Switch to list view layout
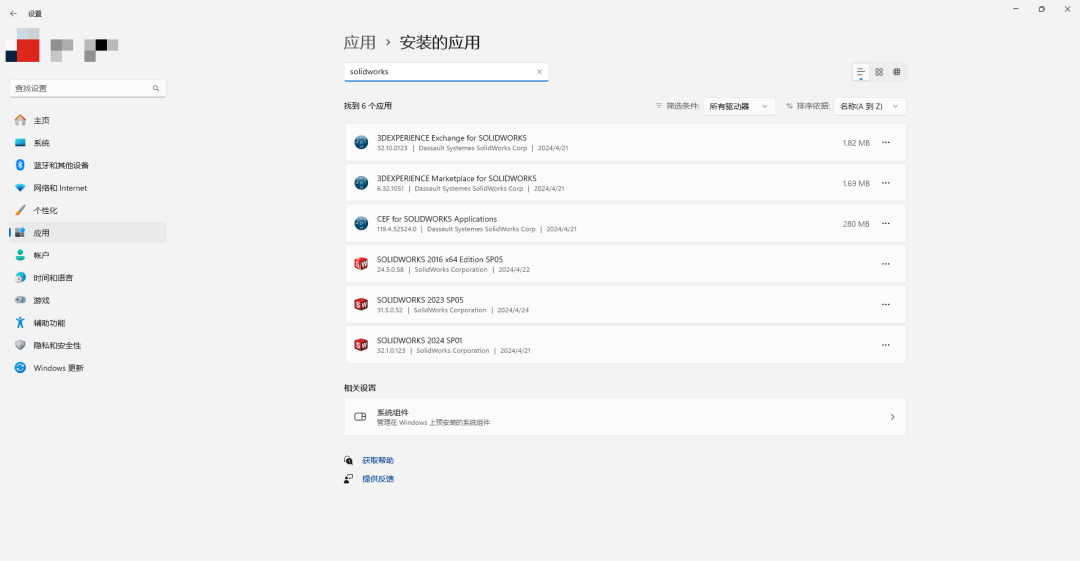This screenshot has height=561, width=1080. (x=861, y=72)
